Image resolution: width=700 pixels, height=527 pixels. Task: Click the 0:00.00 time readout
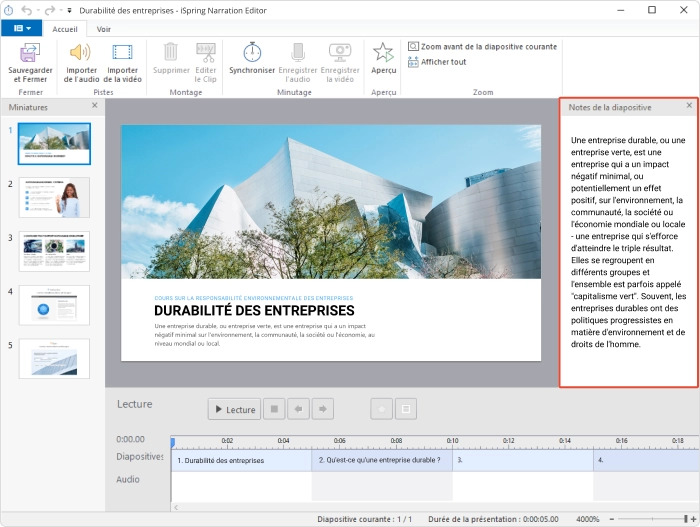[130, 439]
